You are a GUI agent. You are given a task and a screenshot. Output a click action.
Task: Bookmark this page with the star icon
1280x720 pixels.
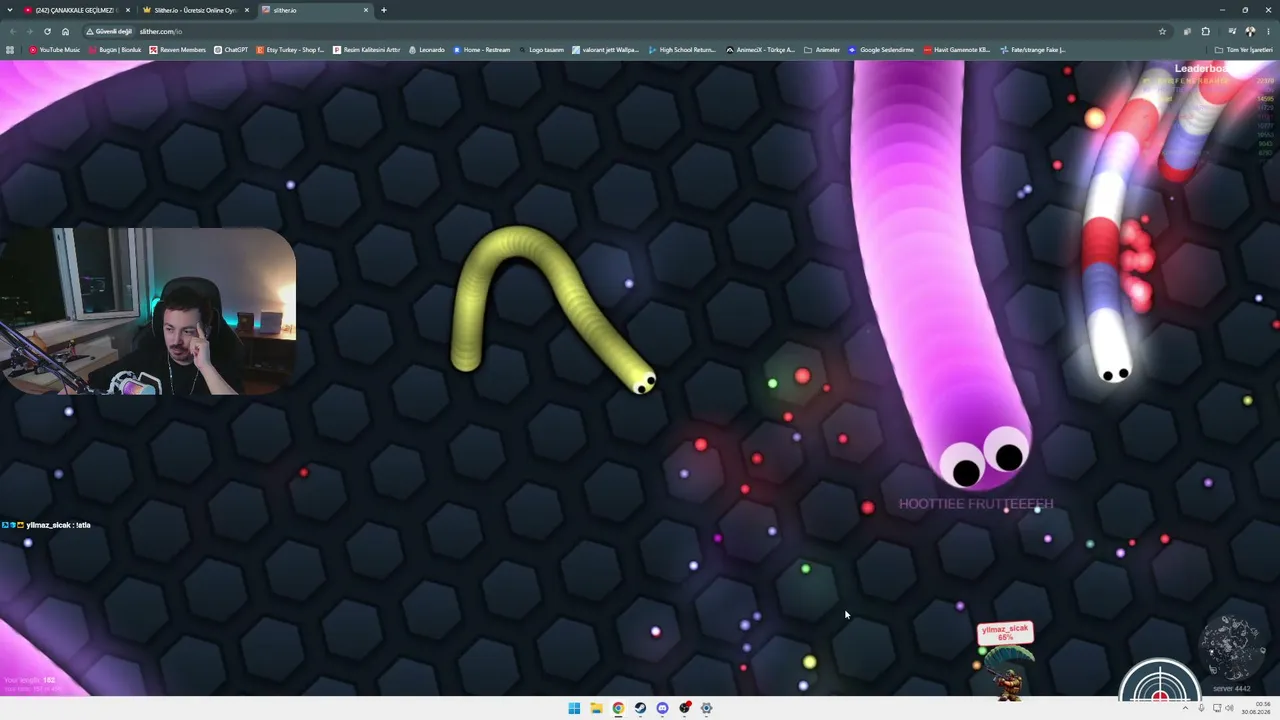pos(1162,31)
